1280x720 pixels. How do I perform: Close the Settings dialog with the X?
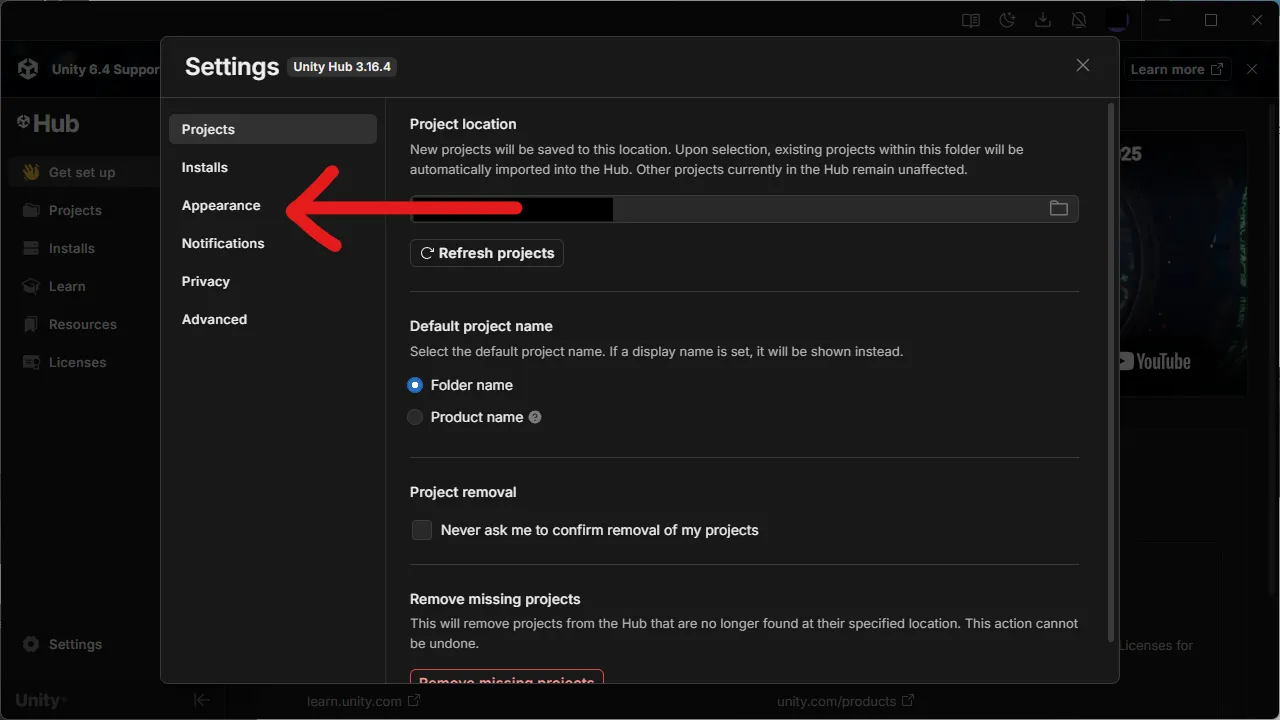click(1082, 65)
